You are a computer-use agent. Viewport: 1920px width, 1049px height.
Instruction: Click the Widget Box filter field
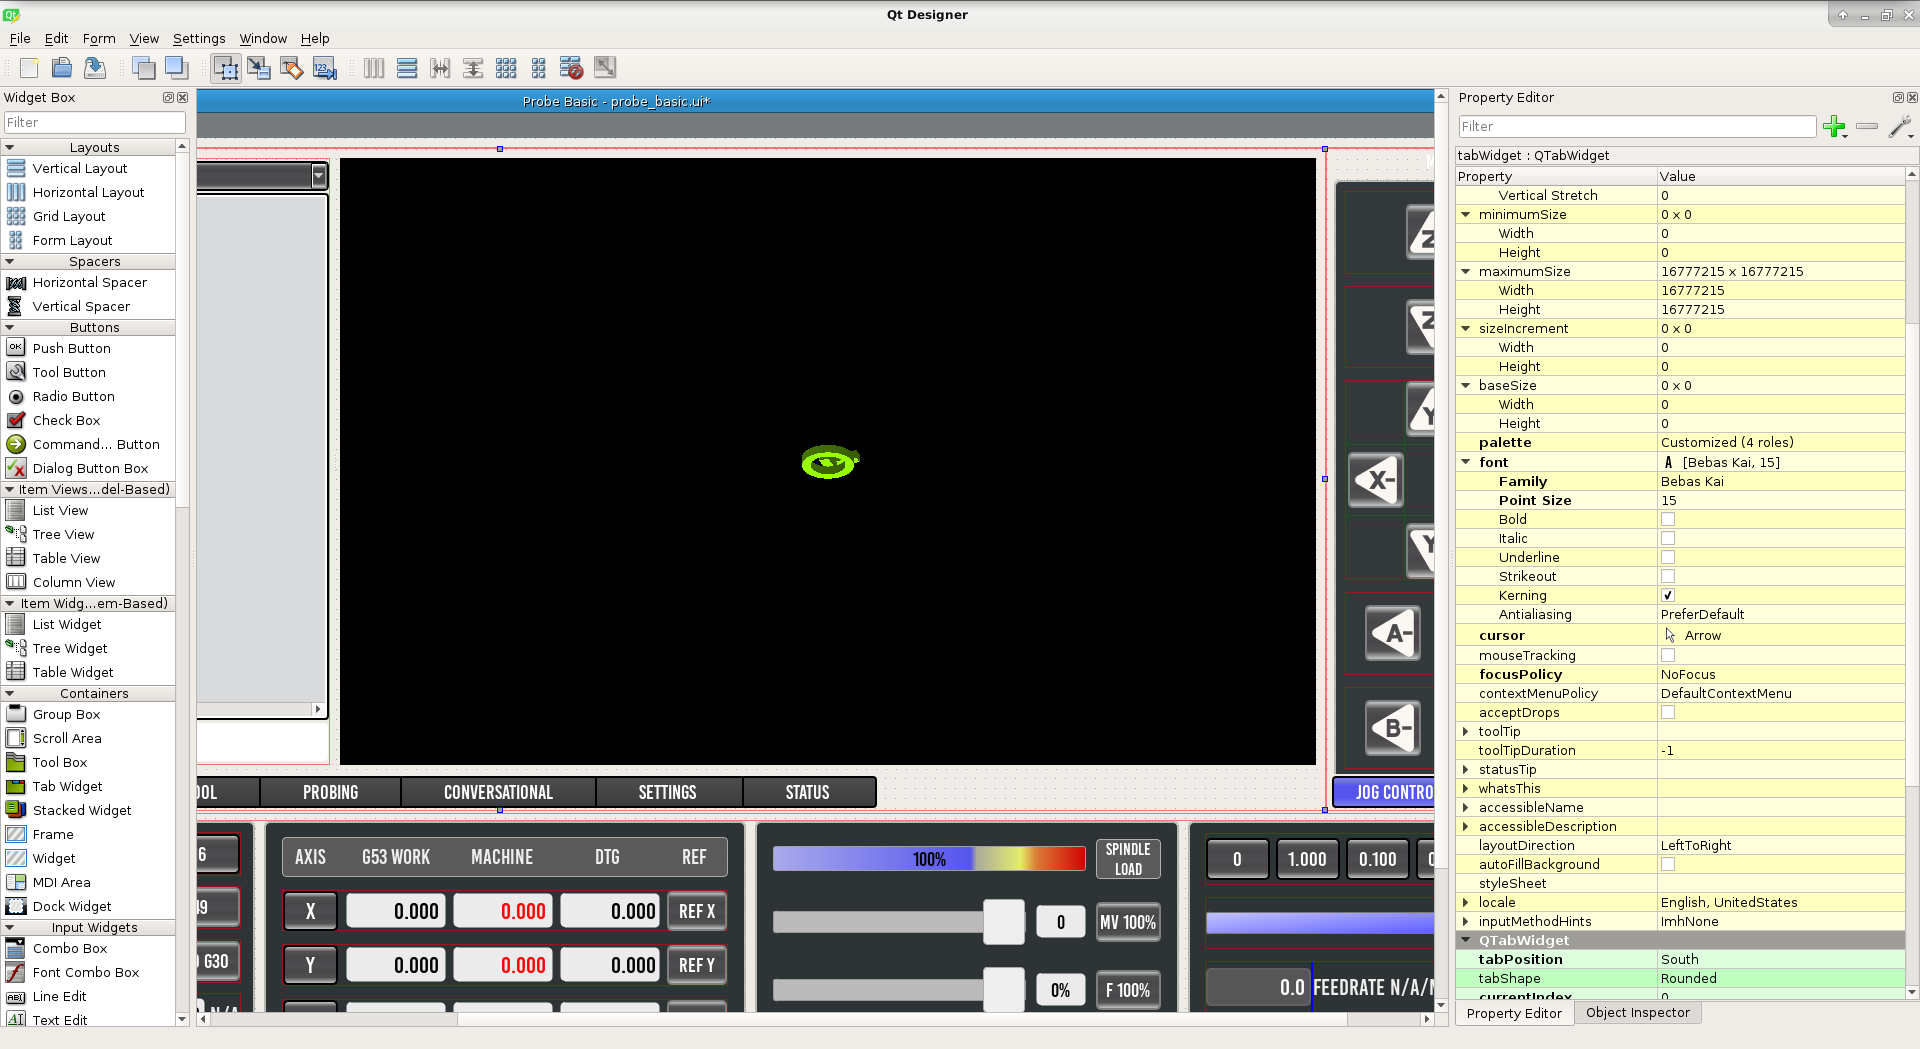pos(94,122)
